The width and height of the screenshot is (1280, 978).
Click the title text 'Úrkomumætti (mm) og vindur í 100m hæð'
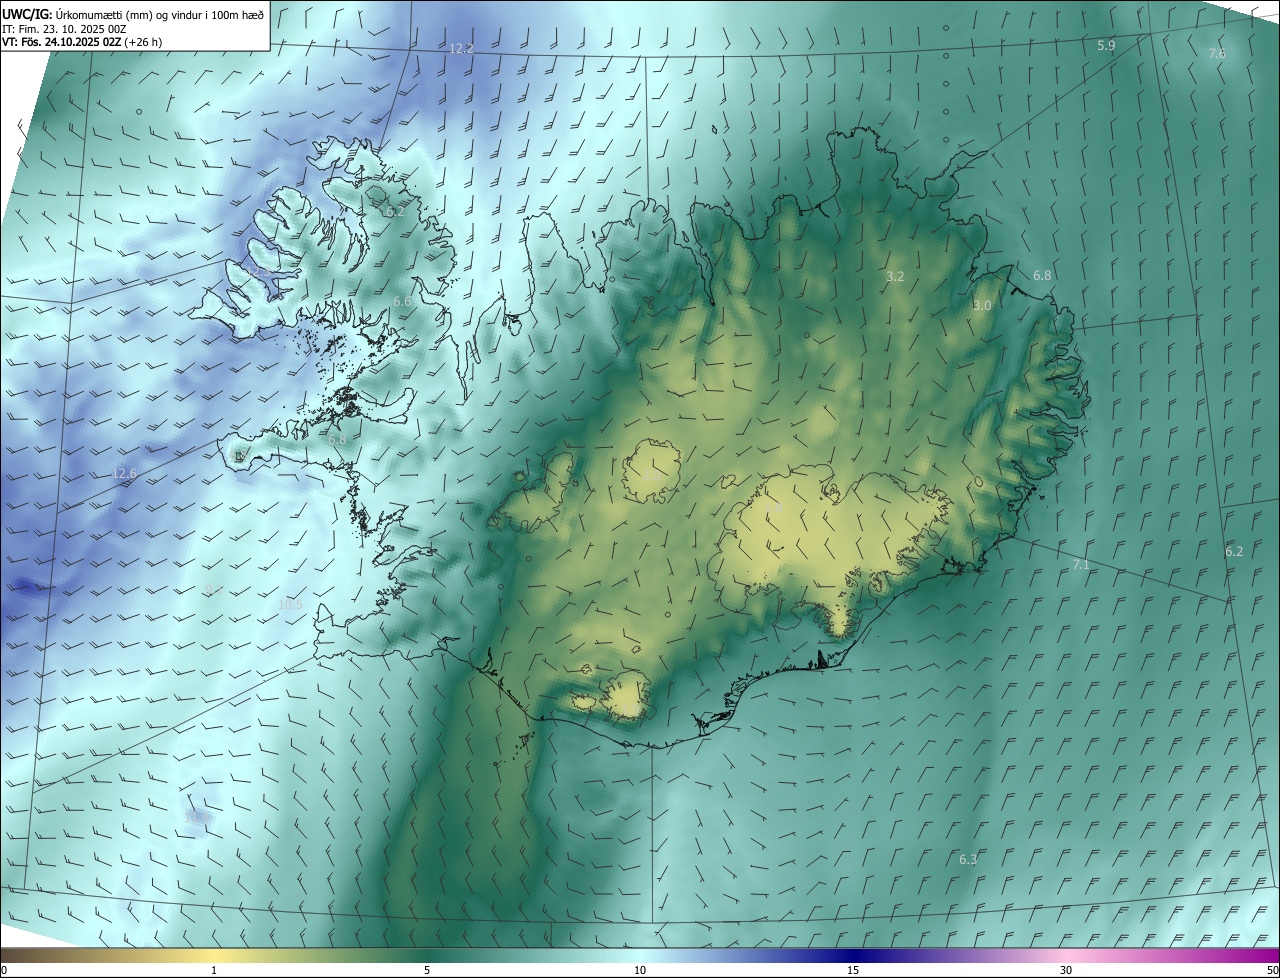pyautogui.click(x=159, y=14)
